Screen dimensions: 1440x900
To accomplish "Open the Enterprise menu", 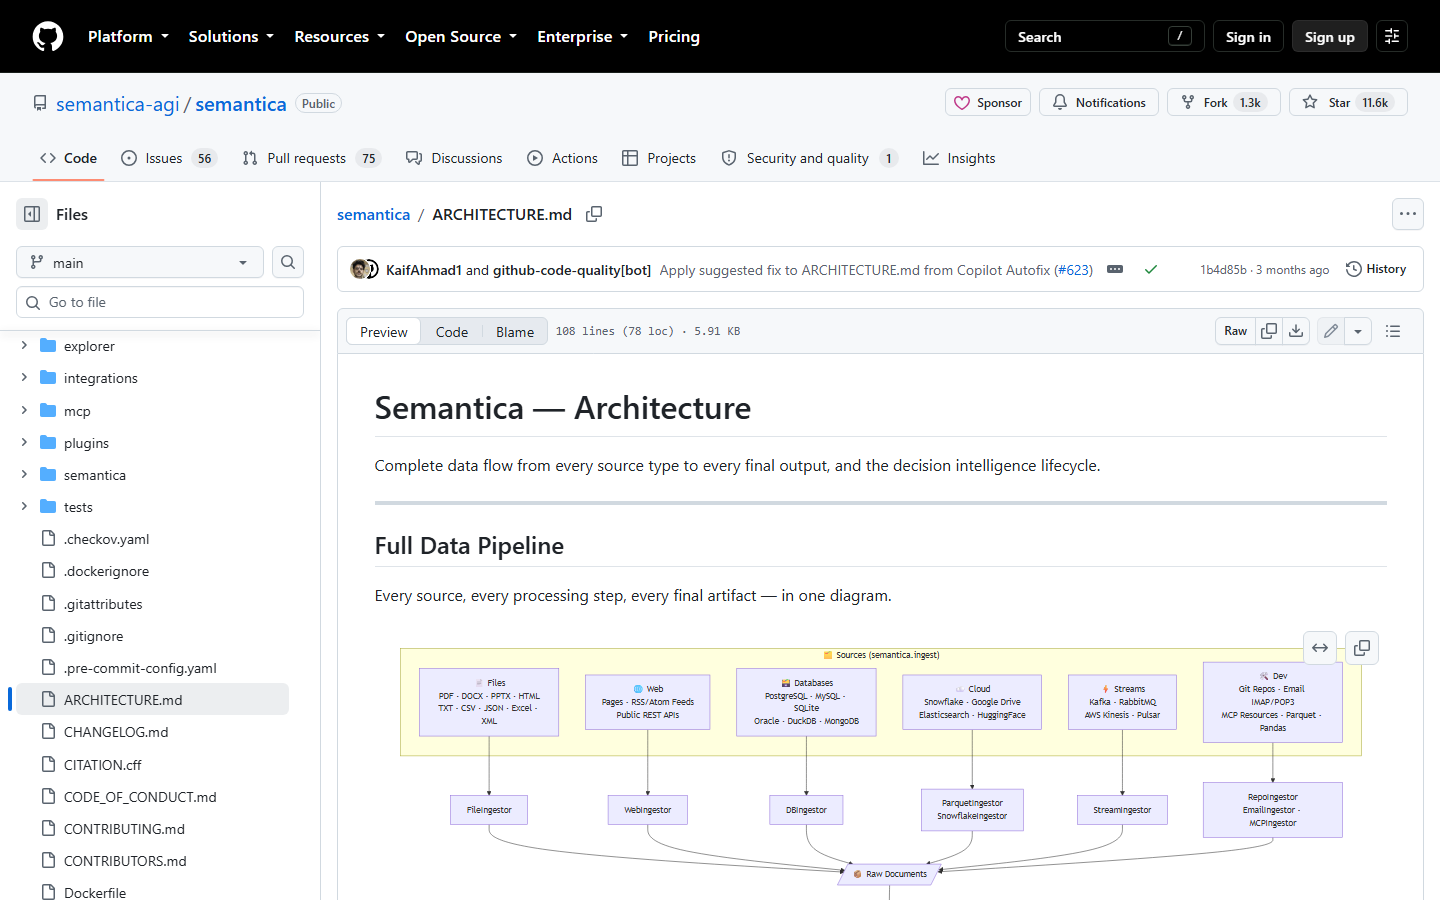I will [x=582, y=36].
